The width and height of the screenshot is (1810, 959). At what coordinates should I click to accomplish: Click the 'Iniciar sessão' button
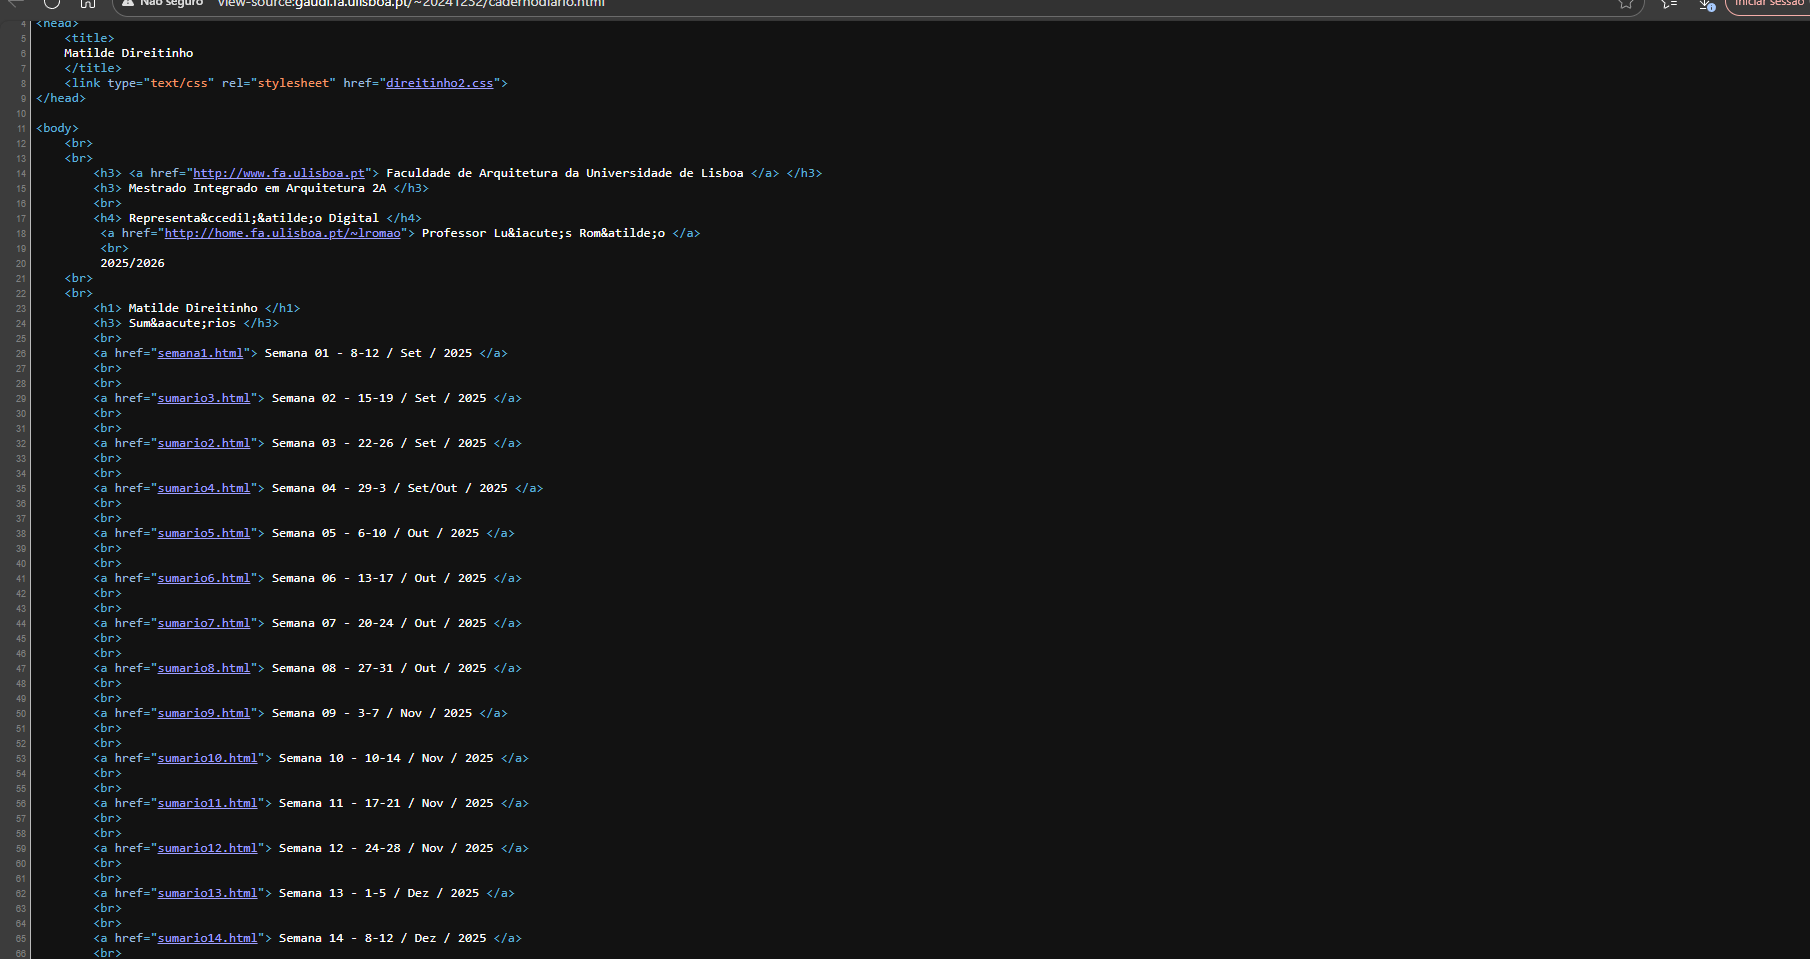1768,3
